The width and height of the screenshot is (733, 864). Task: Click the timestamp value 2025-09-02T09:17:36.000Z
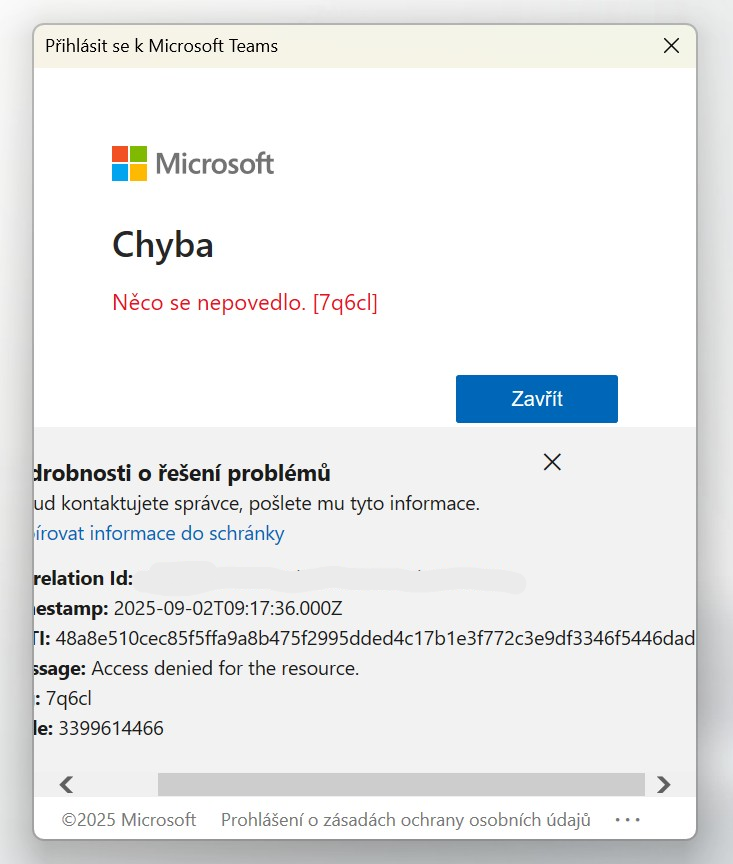[x=228, y=608]
